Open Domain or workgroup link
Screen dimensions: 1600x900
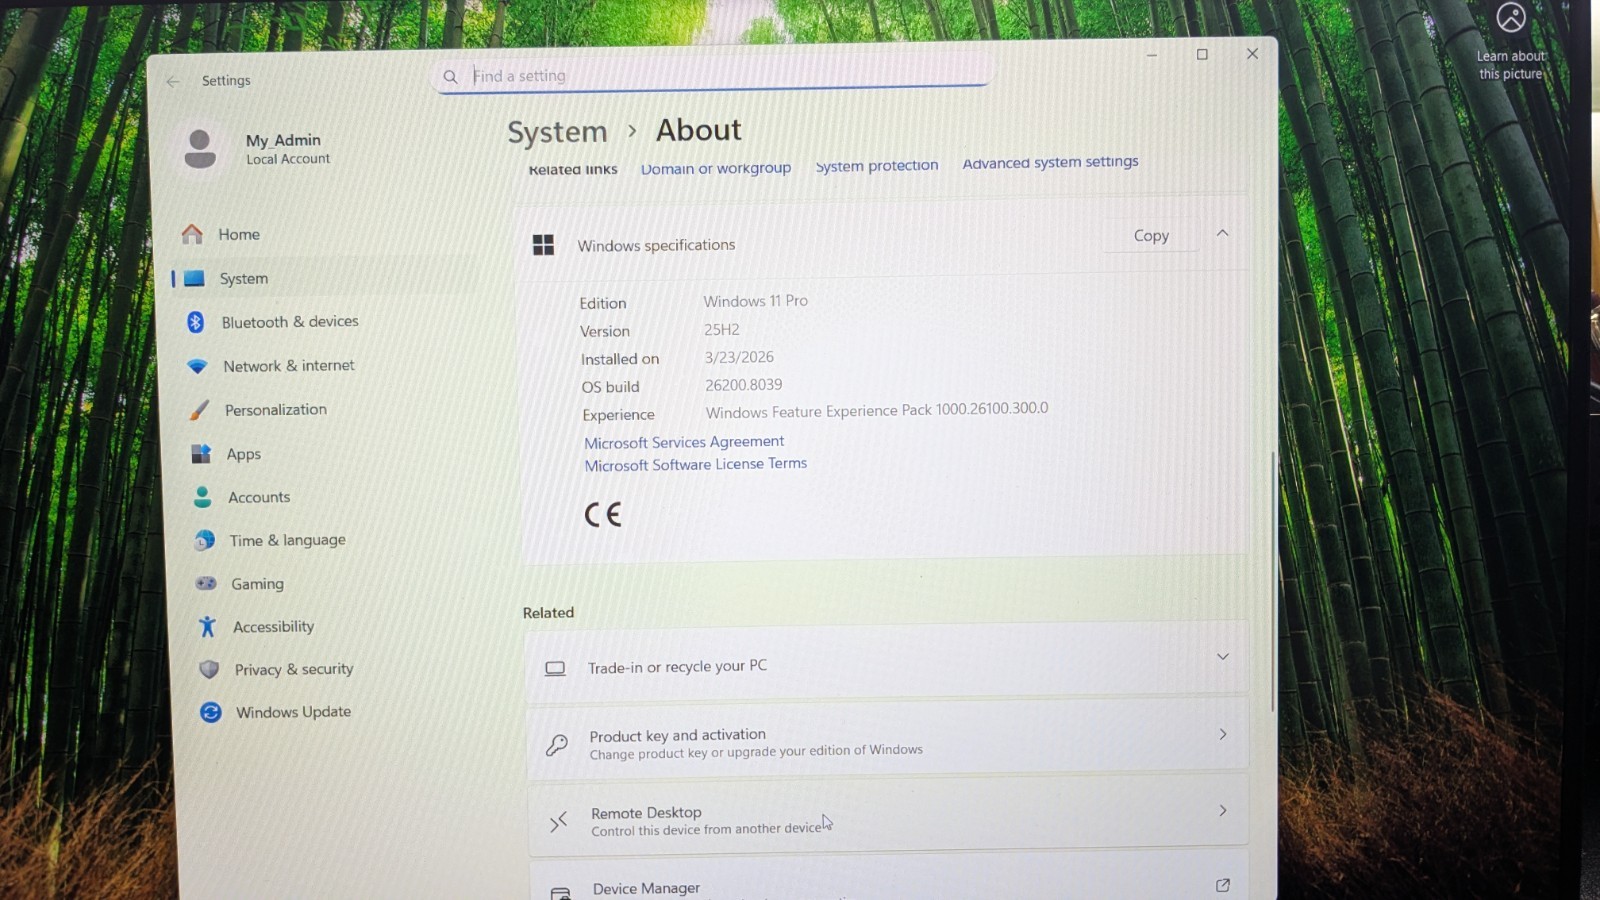[716, 168]
